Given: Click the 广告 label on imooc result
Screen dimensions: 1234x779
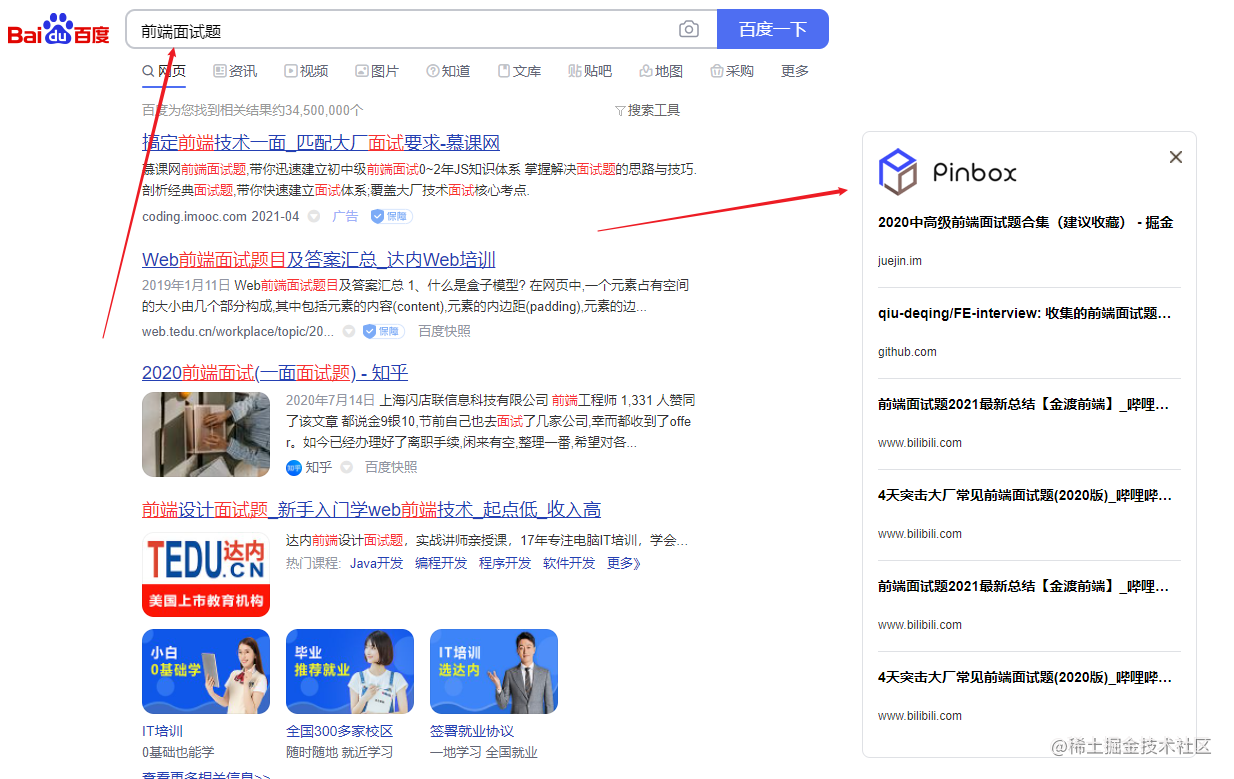Looking at the screenshot, I should click(345, 216).
